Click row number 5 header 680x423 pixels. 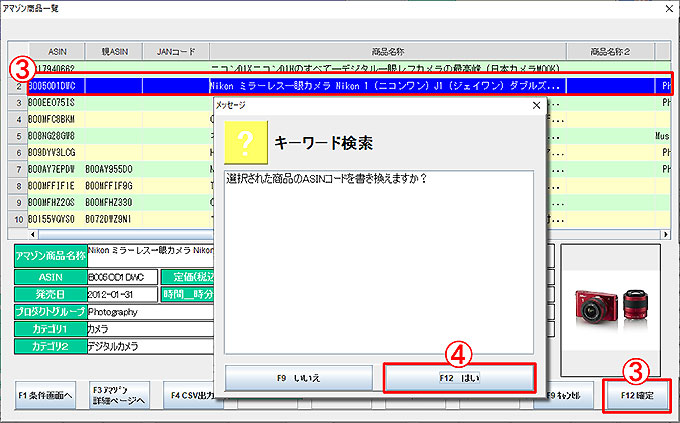(18, 136)
